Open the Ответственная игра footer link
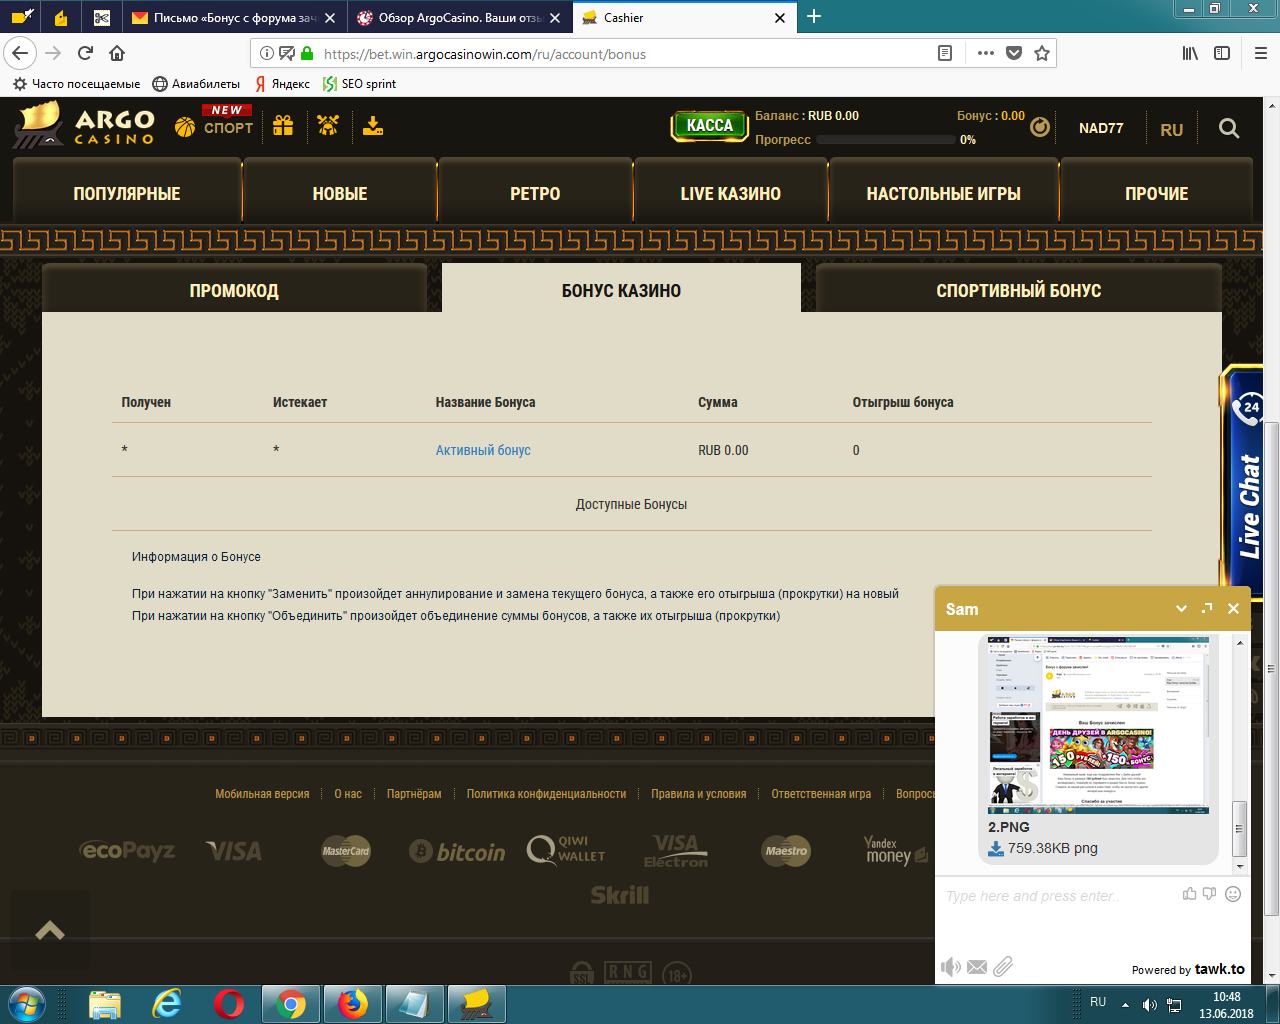Screen dimensions: 1280x1024 point(821,794)
